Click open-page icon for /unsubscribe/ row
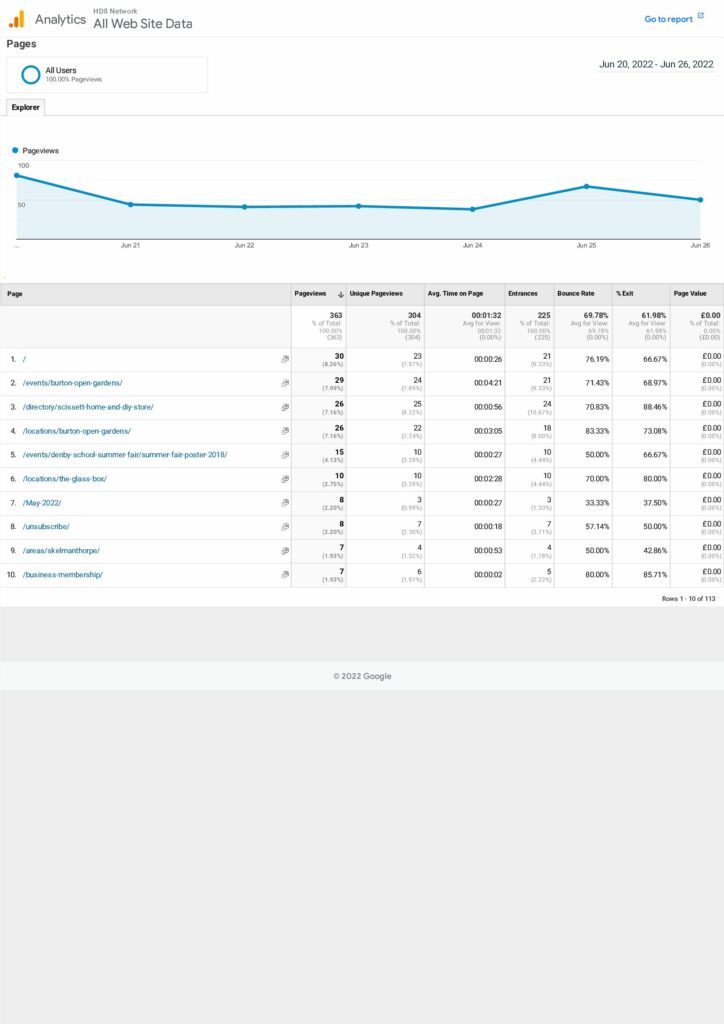Image resolution: width=724 pixels, height=1024 pixels. click(285, 527)
